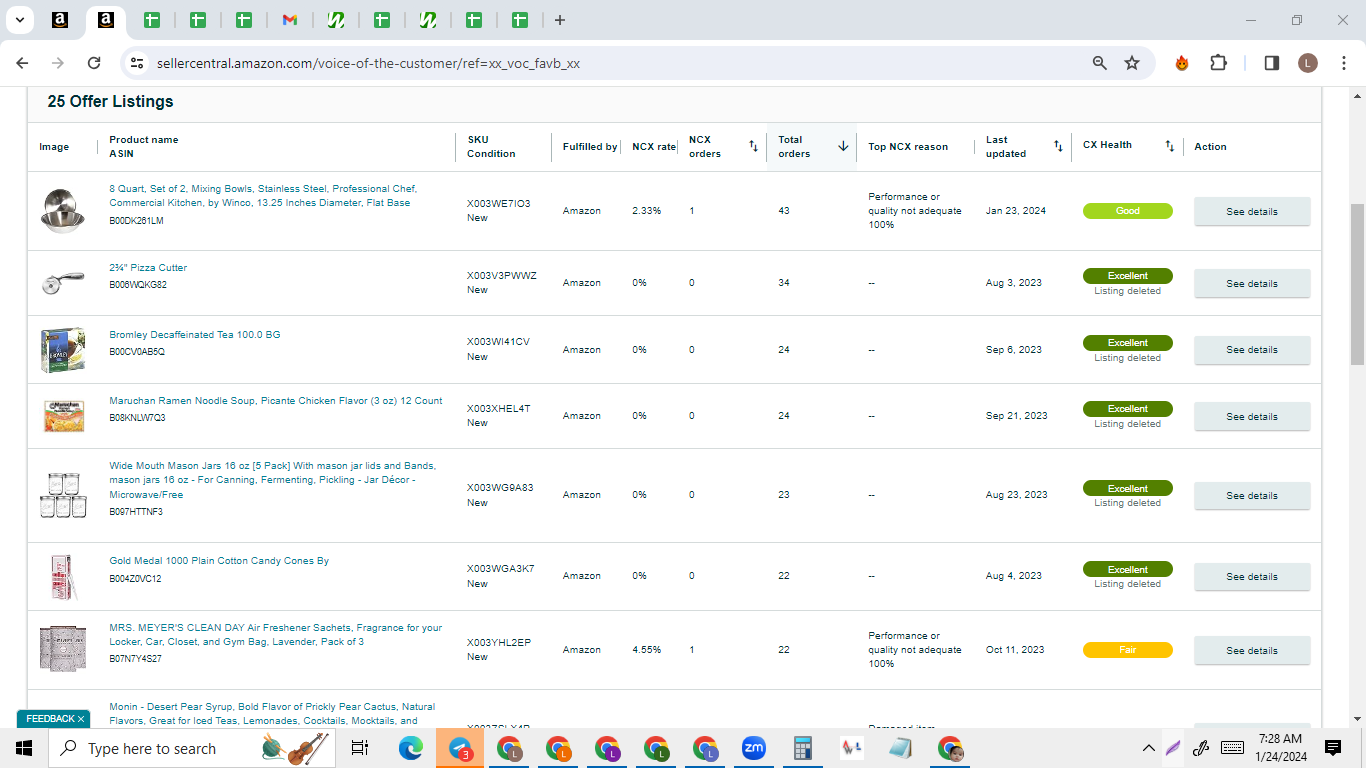The height and width of the screenshot is (768, 1366).
Task: Open the 8 Quart Mixing Bowls product link
Action: (263, 195)
